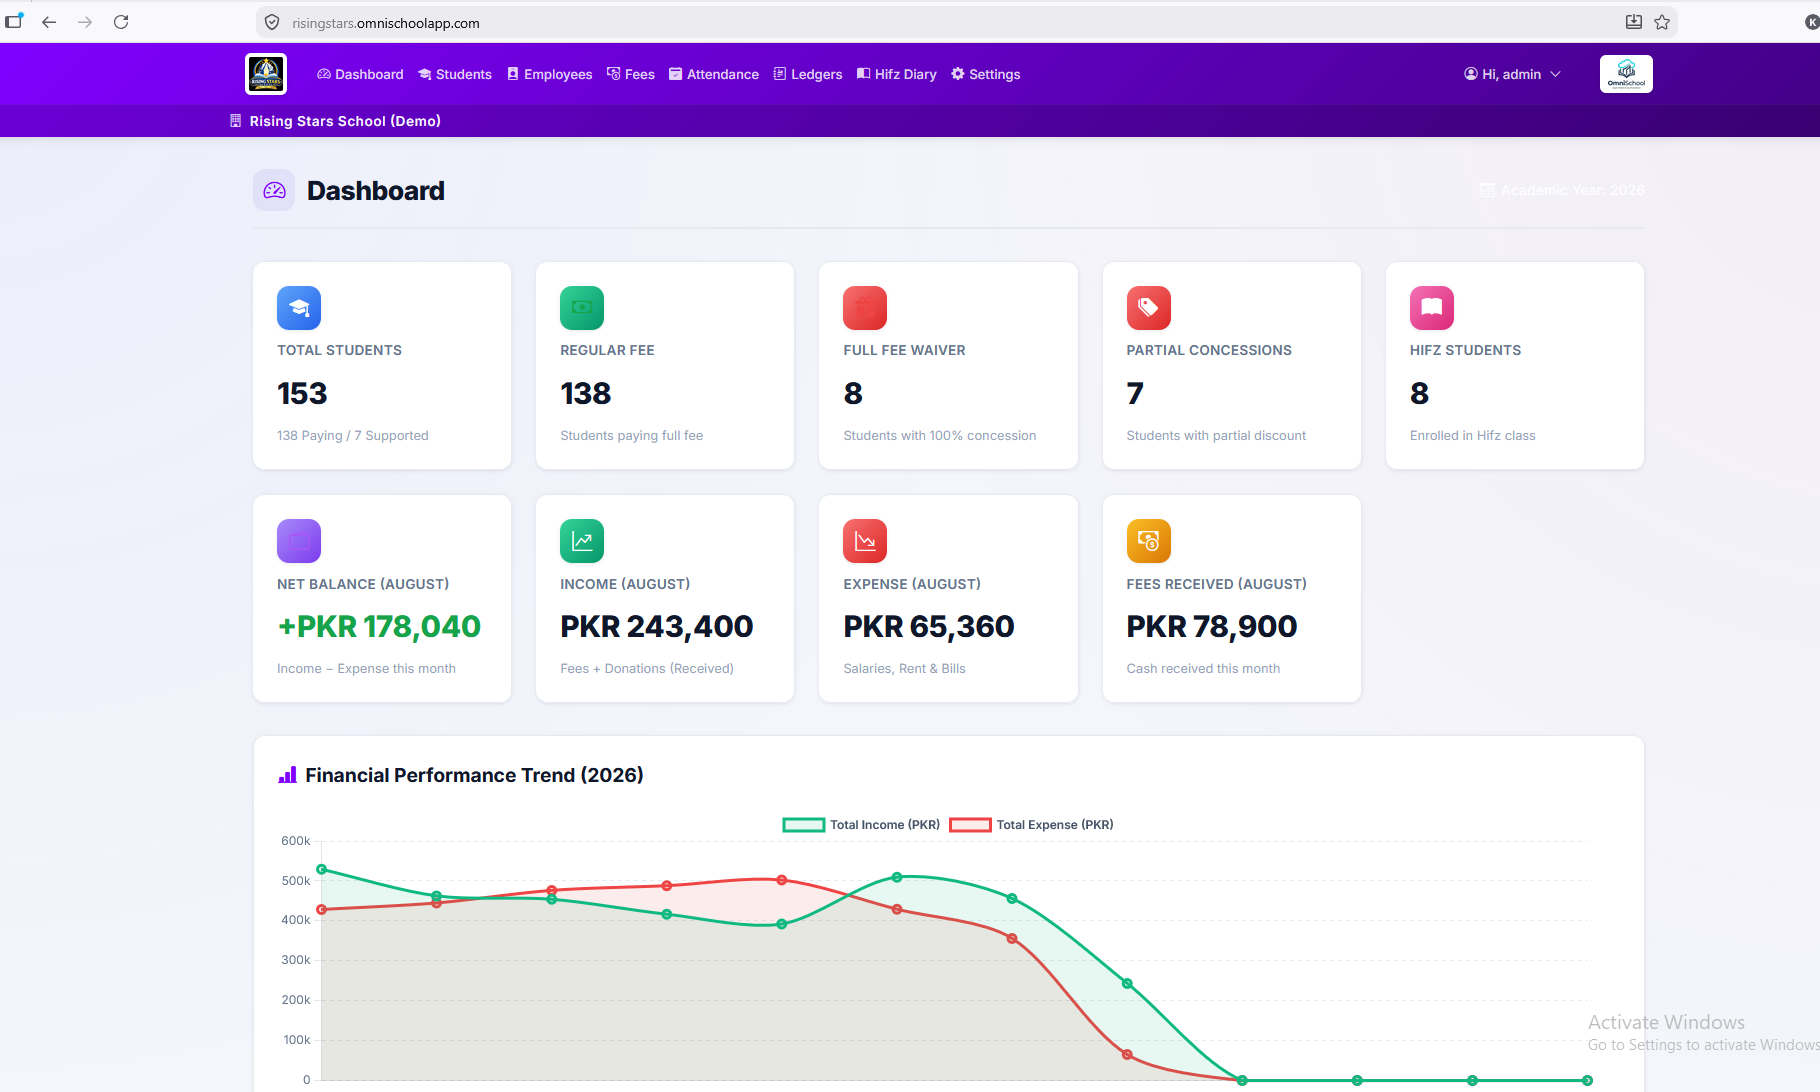Open the Employees menu
The width and height of the screenshot is (1820, 1092).
(x=549, y=74)
